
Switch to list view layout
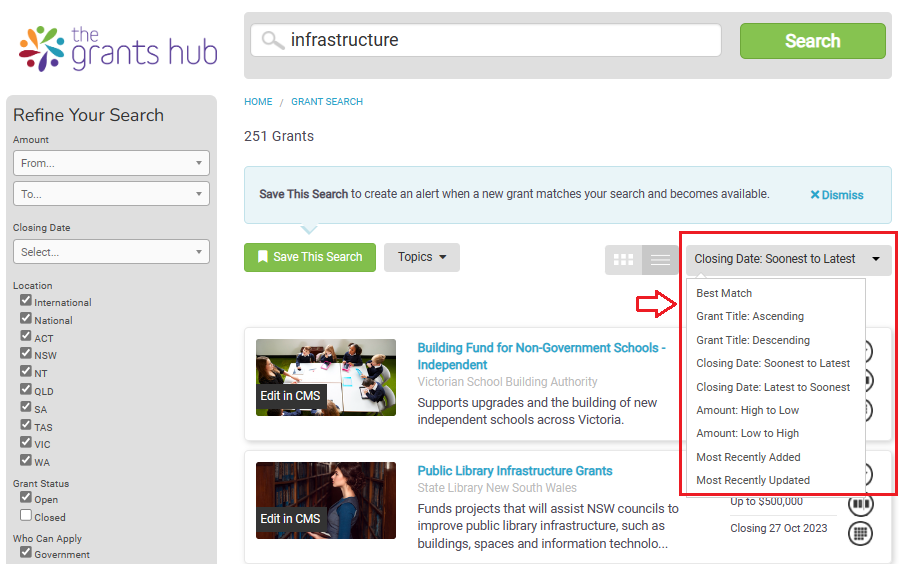pyautogui.click(x=660, y=259)
